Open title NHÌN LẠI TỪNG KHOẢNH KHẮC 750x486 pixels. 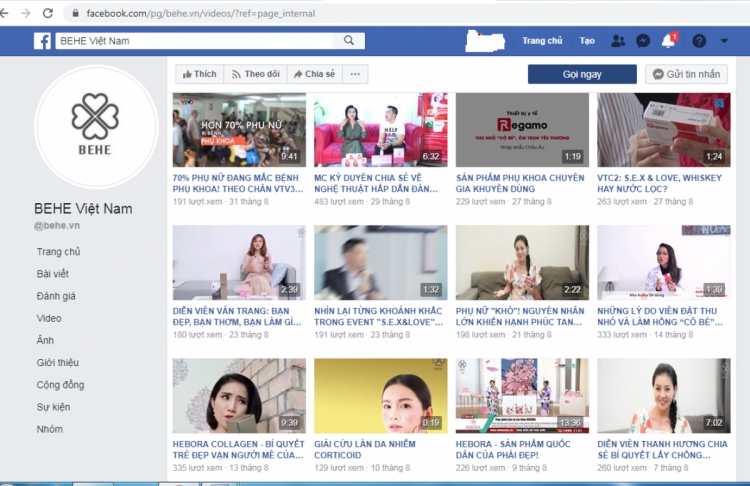tap(378, 316)
